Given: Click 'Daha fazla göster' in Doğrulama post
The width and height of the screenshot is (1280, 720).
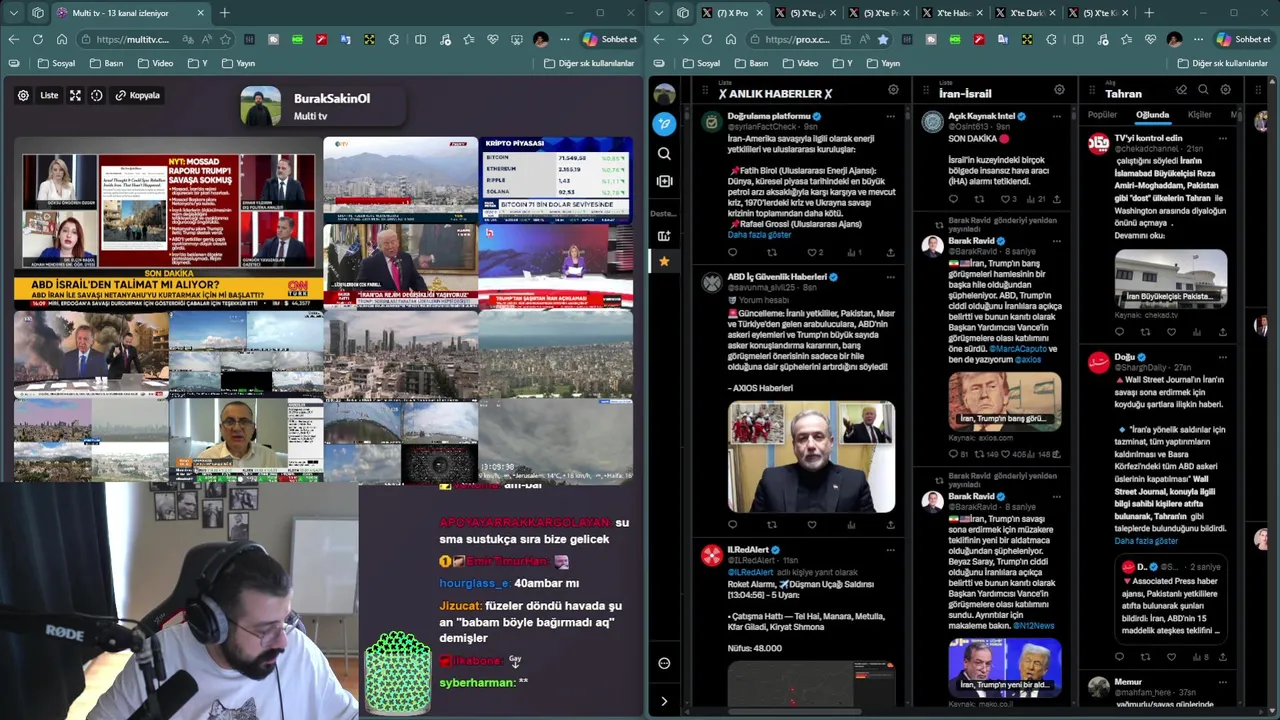Looking at the screenshot, I should 759,235.
